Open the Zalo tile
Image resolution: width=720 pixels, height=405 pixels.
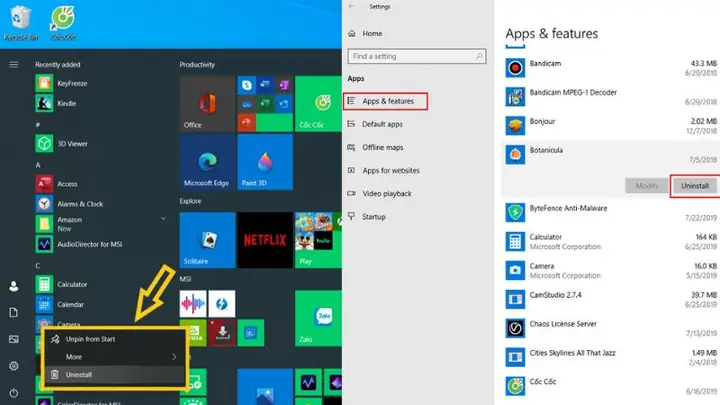coord(318,318)
